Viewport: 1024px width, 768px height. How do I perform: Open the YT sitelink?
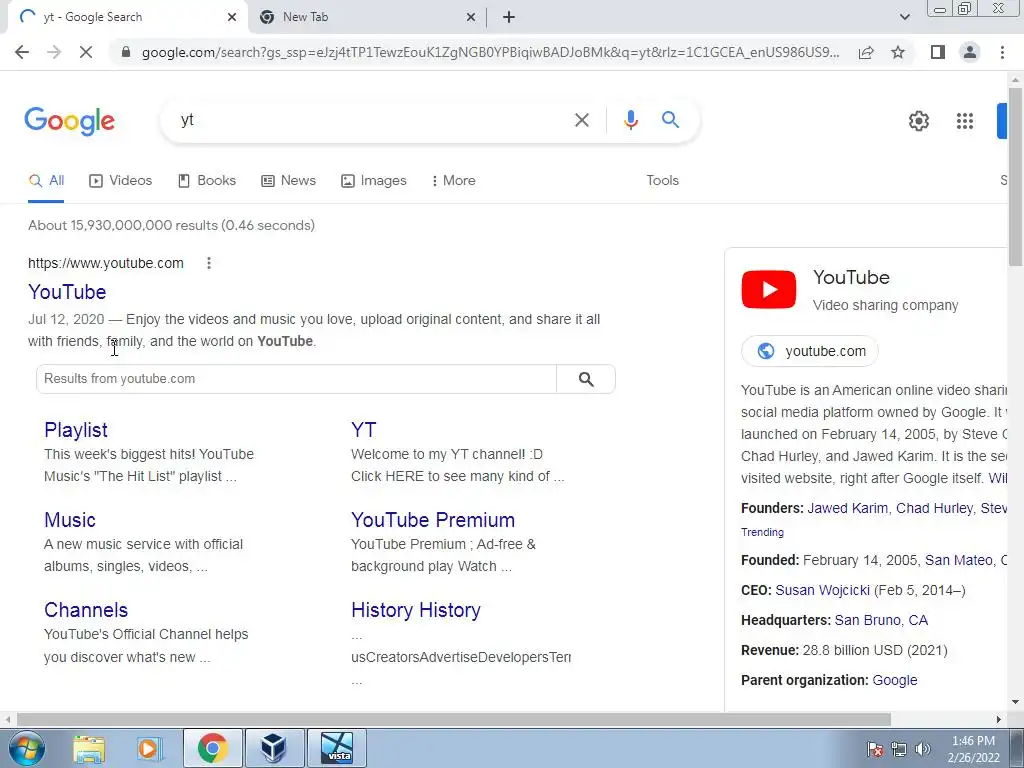pos(364,430)
